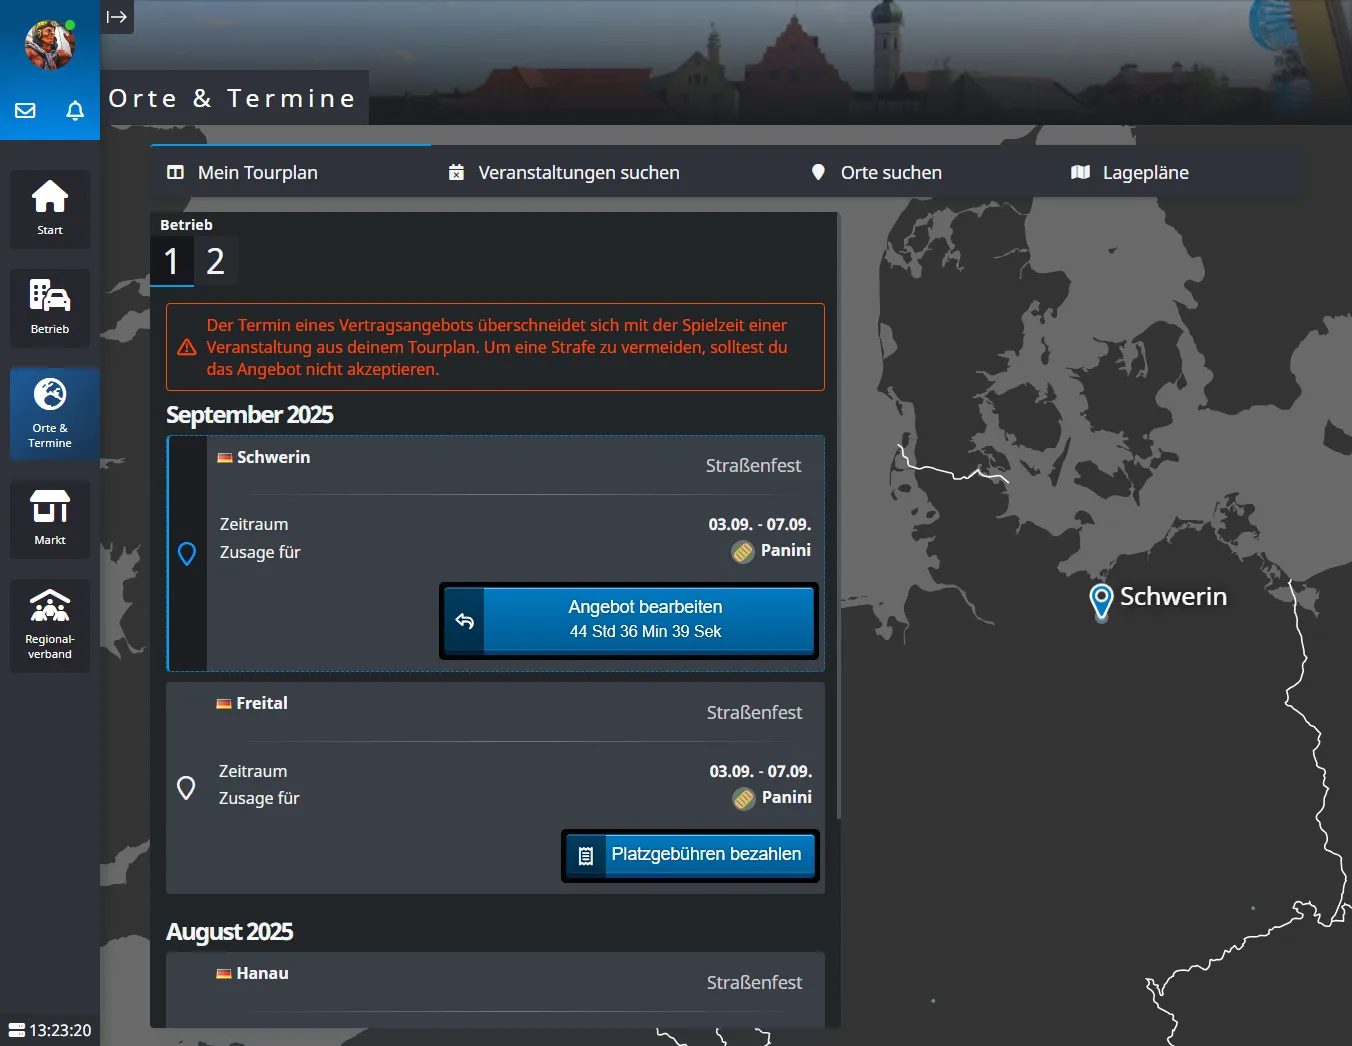1352x1046 pixels.
Task: Open Markt stall icon
Action: coord(50,518)
